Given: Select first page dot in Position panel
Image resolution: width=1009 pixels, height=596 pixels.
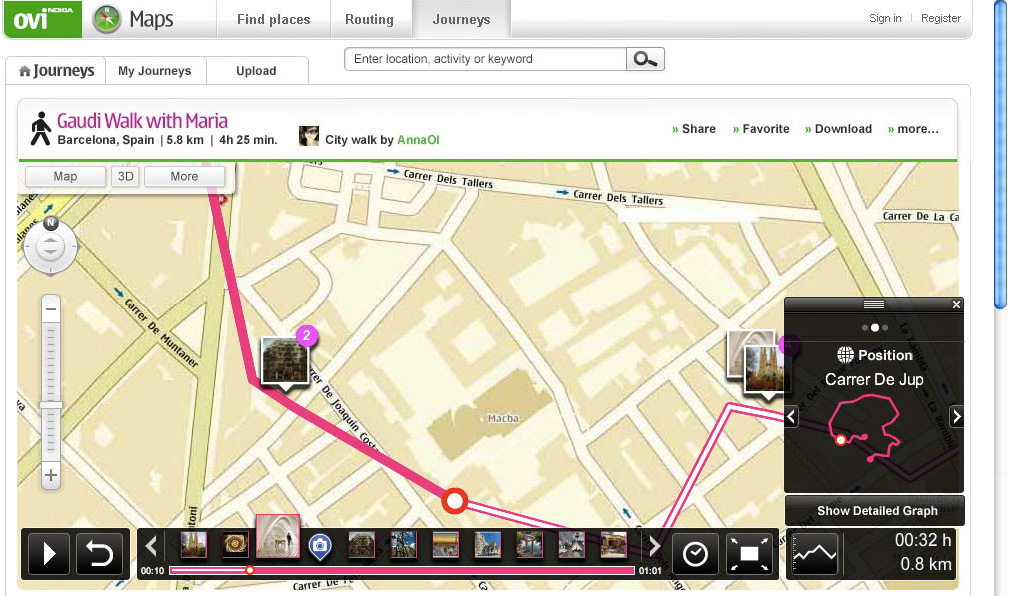Looking at the screenshot, I should click(864, 327).
